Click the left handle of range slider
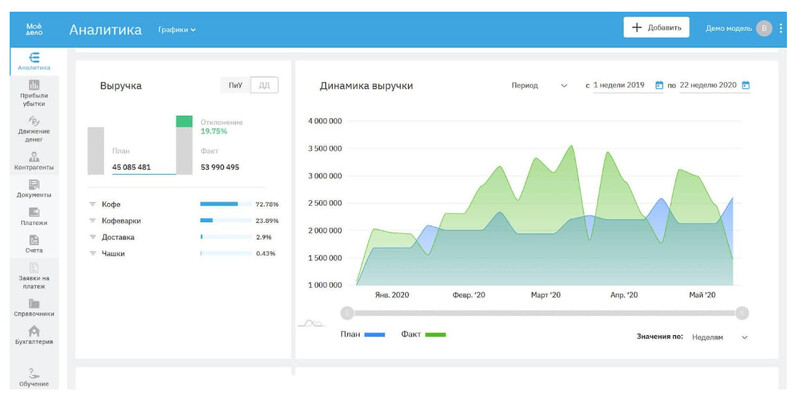Viewport: 800px width, 404px height. pyautogui.click(x=347, y=313)
